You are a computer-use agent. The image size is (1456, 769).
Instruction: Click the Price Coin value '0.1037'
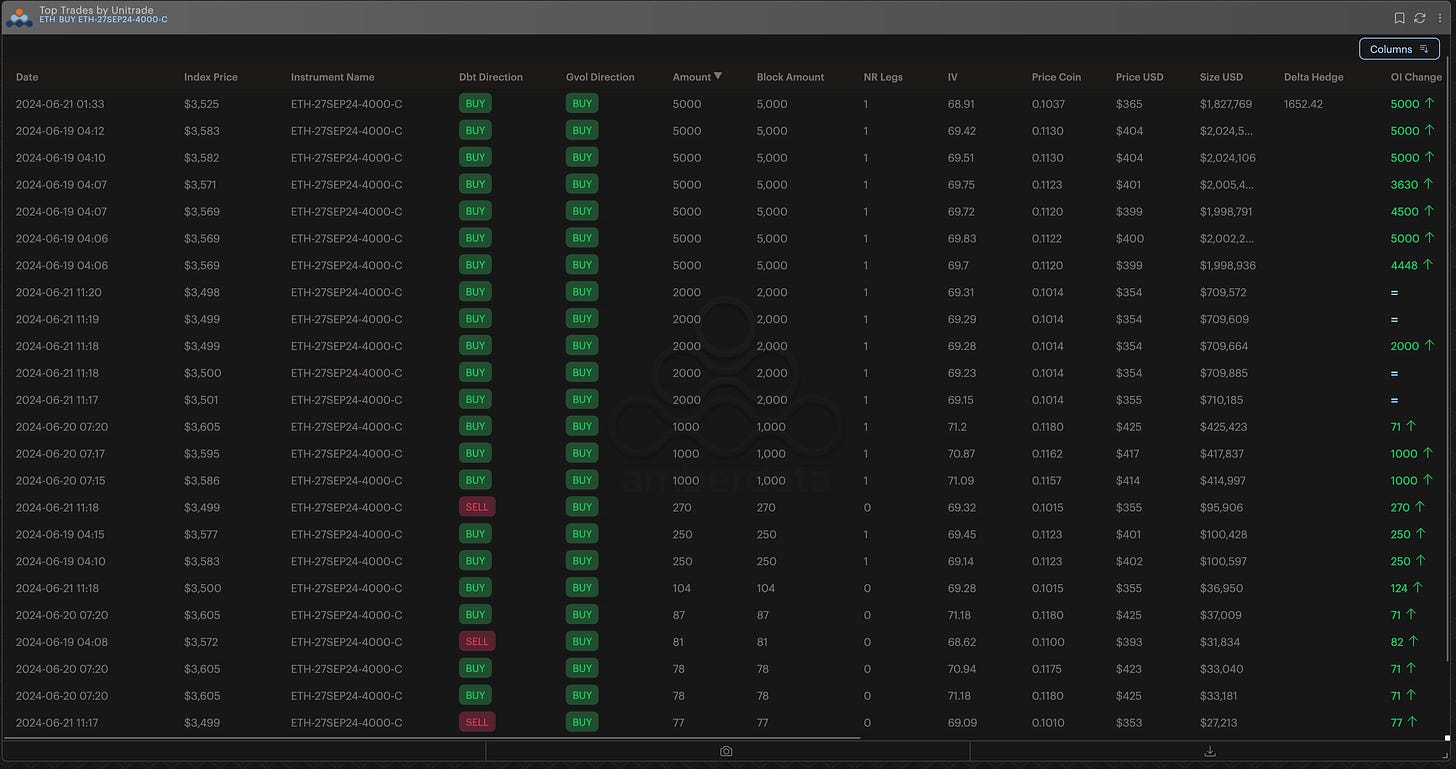(1048, 104)
